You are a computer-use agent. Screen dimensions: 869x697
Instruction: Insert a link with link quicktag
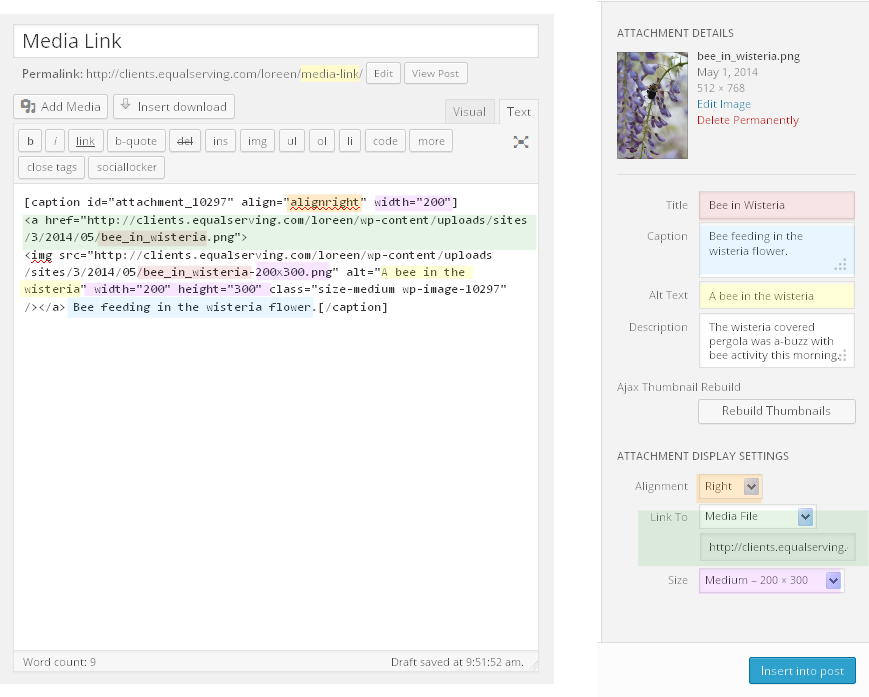tap(85, 141)
